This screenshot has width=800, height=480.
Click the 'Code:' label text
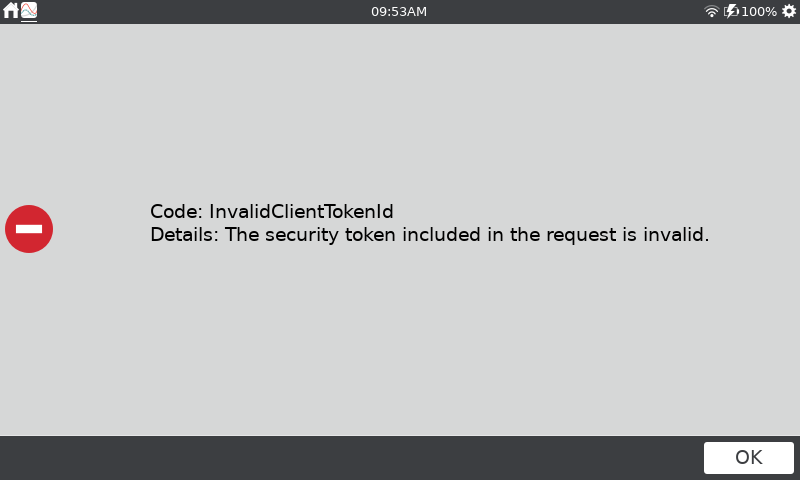click(177, 211)
